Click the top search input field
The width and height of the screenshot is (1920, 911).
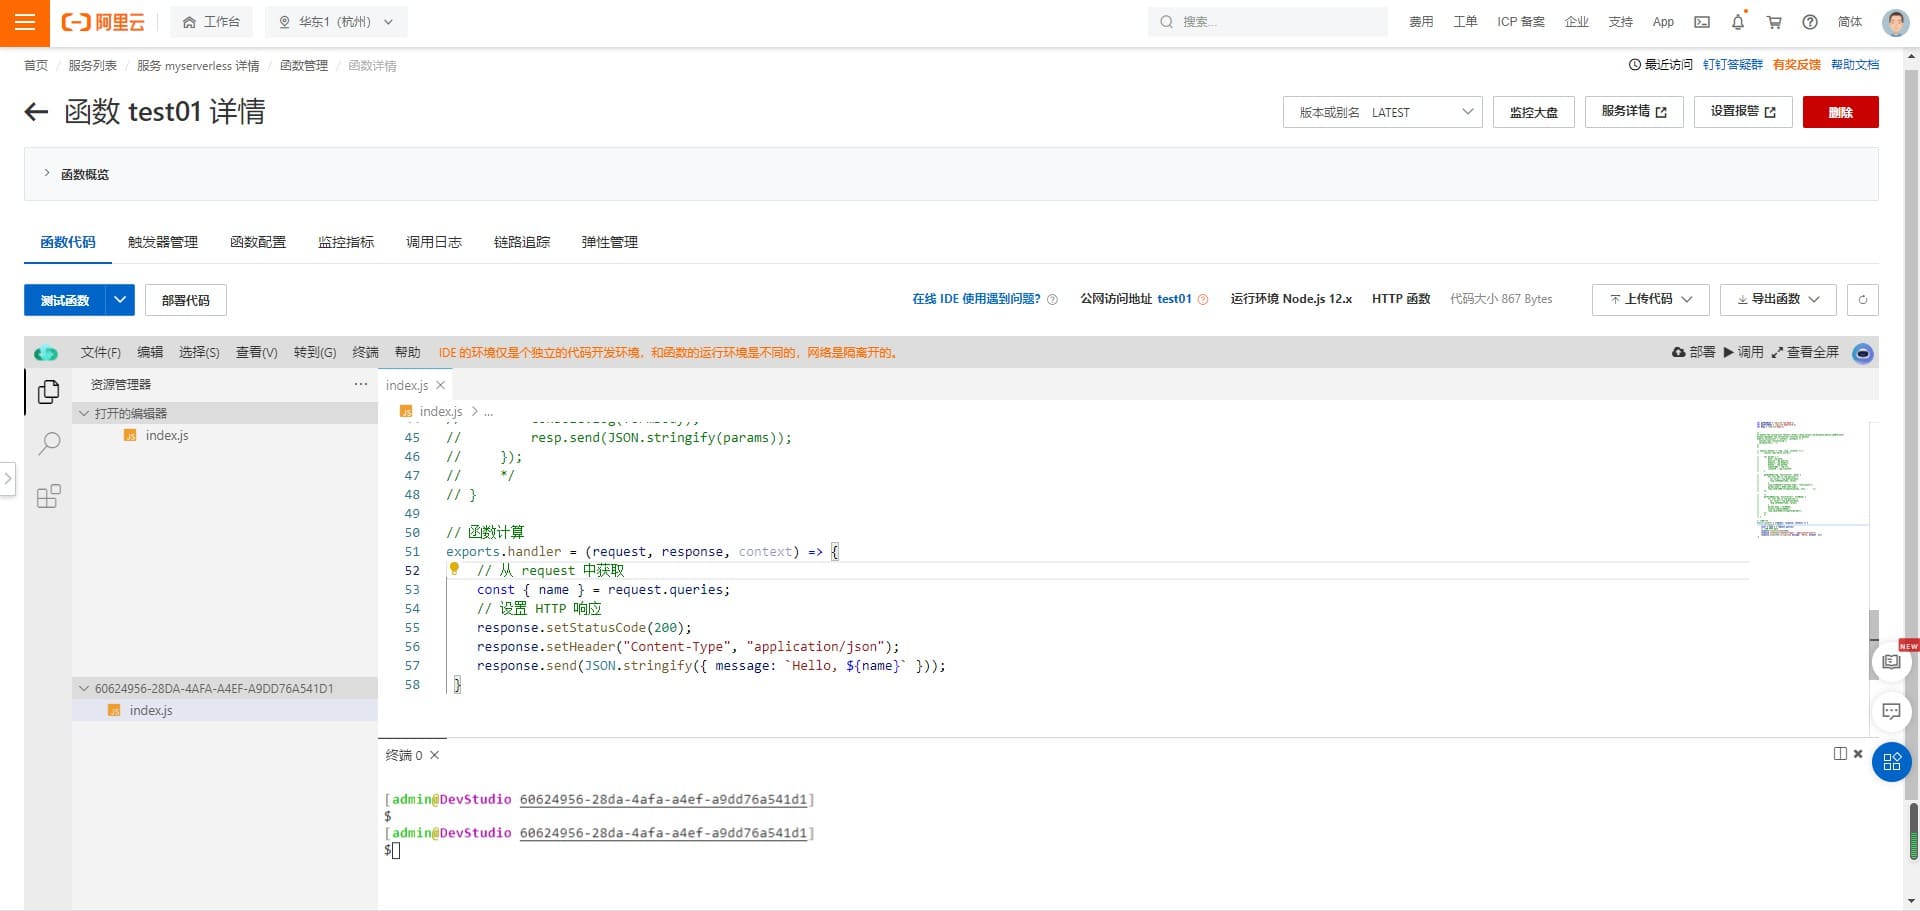click(x=1270, y=22)
